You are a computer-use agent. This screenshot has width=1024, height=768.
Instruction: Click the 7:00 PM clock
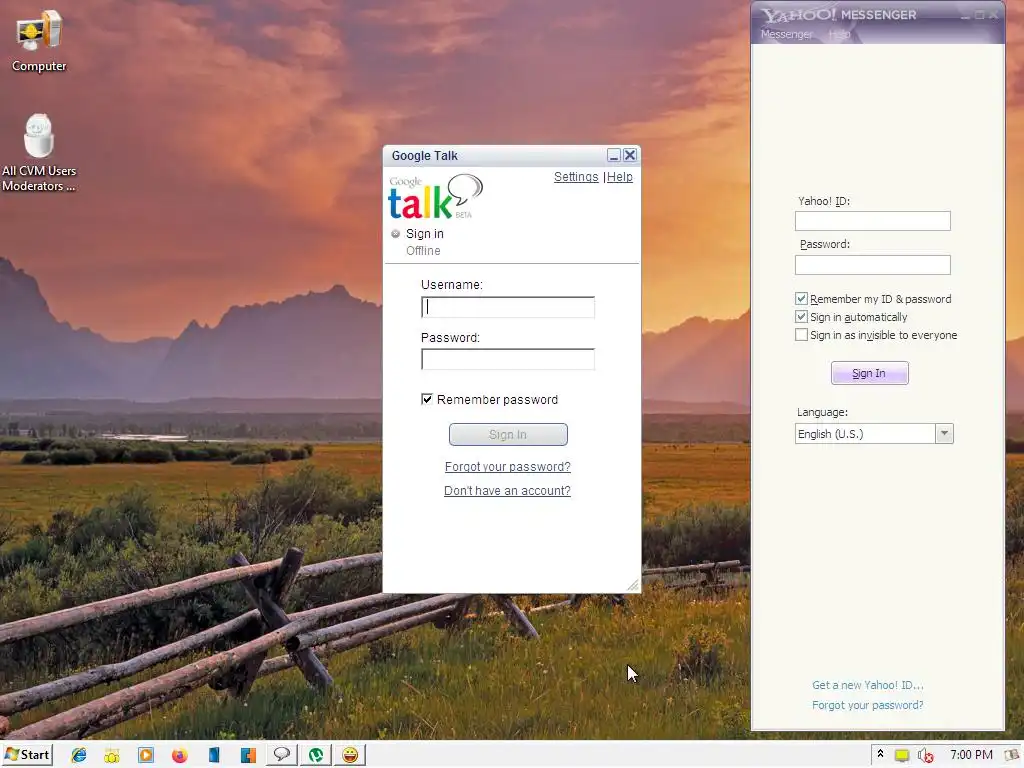[971, 755]
